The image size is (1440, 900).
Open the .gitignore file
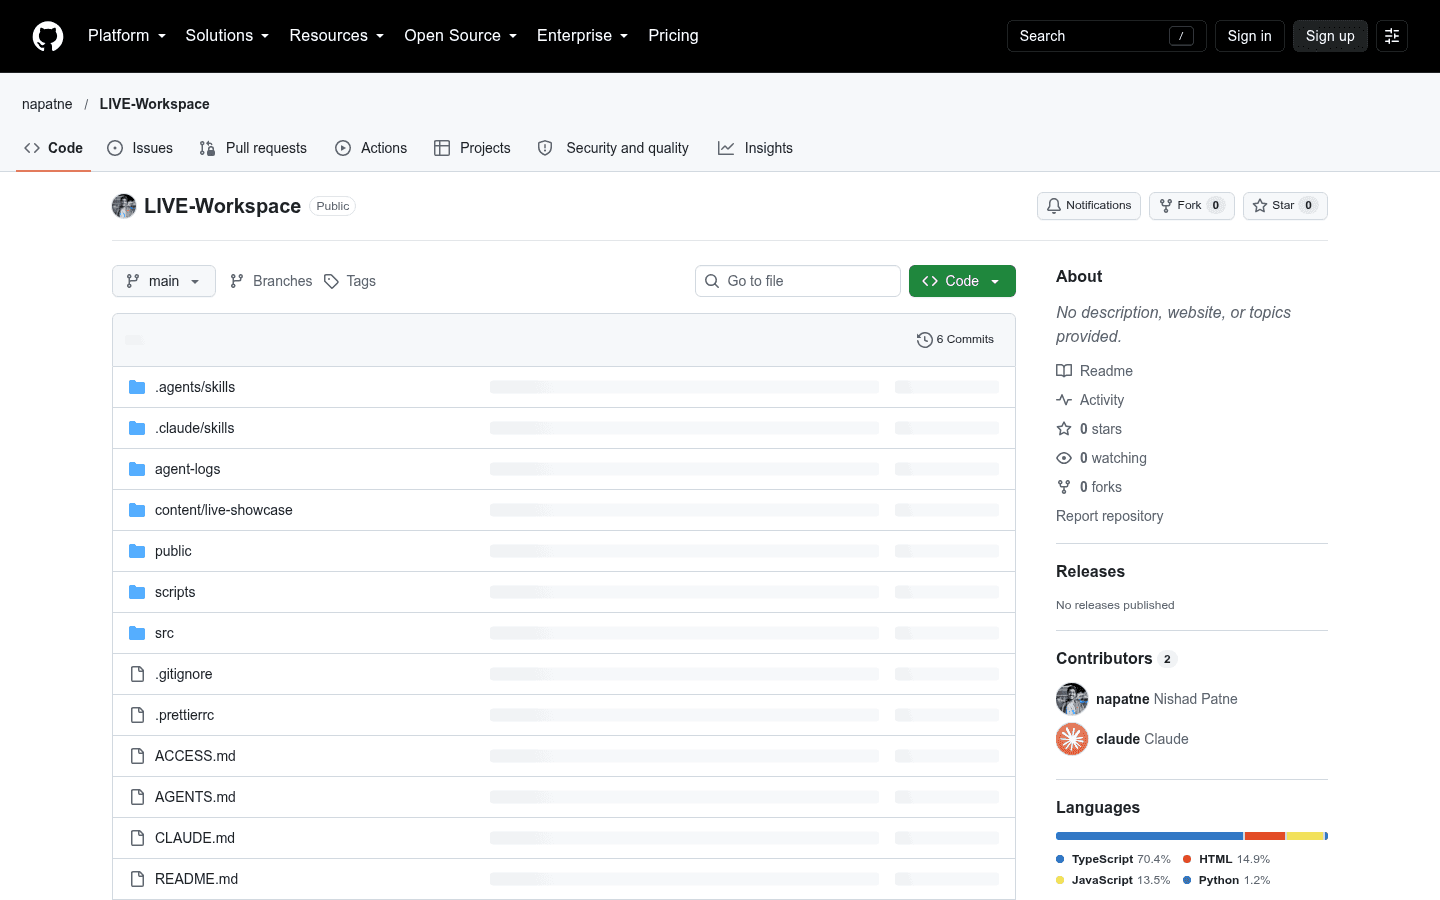pos(183,674)
